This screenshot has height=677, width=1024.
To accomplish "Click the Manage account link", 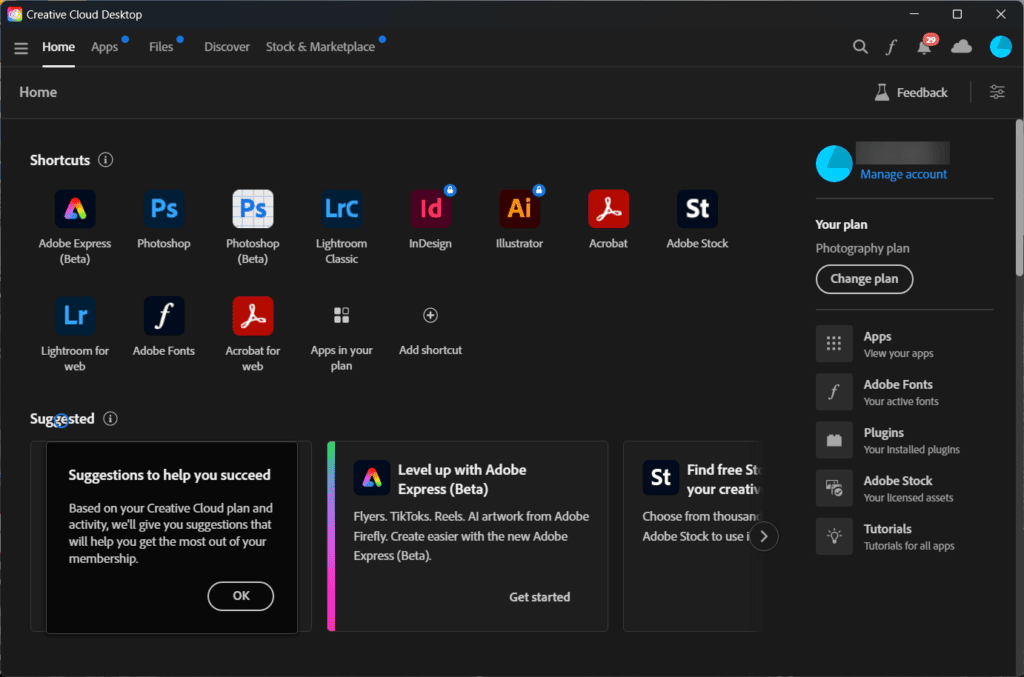I will pos(903,175).
